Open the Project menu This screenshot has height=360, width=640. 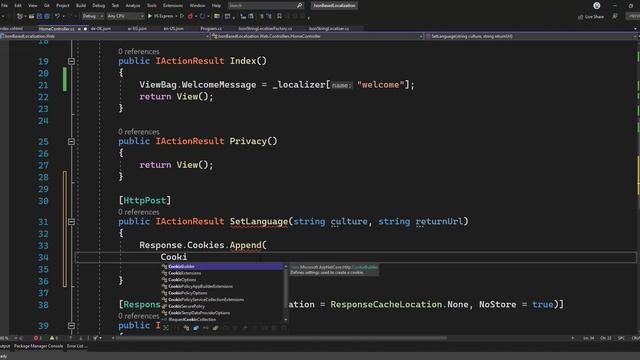point(62,6)
